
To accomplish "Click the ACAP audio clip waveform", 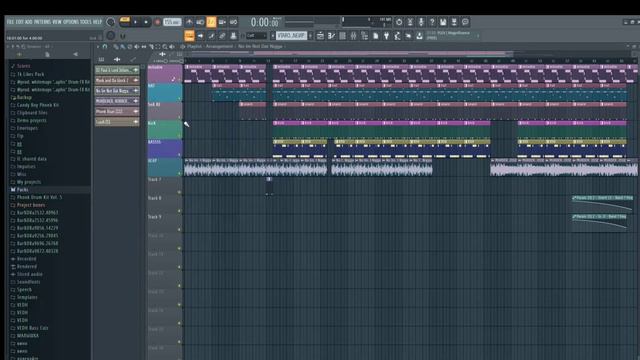I will tap(256, 168).
